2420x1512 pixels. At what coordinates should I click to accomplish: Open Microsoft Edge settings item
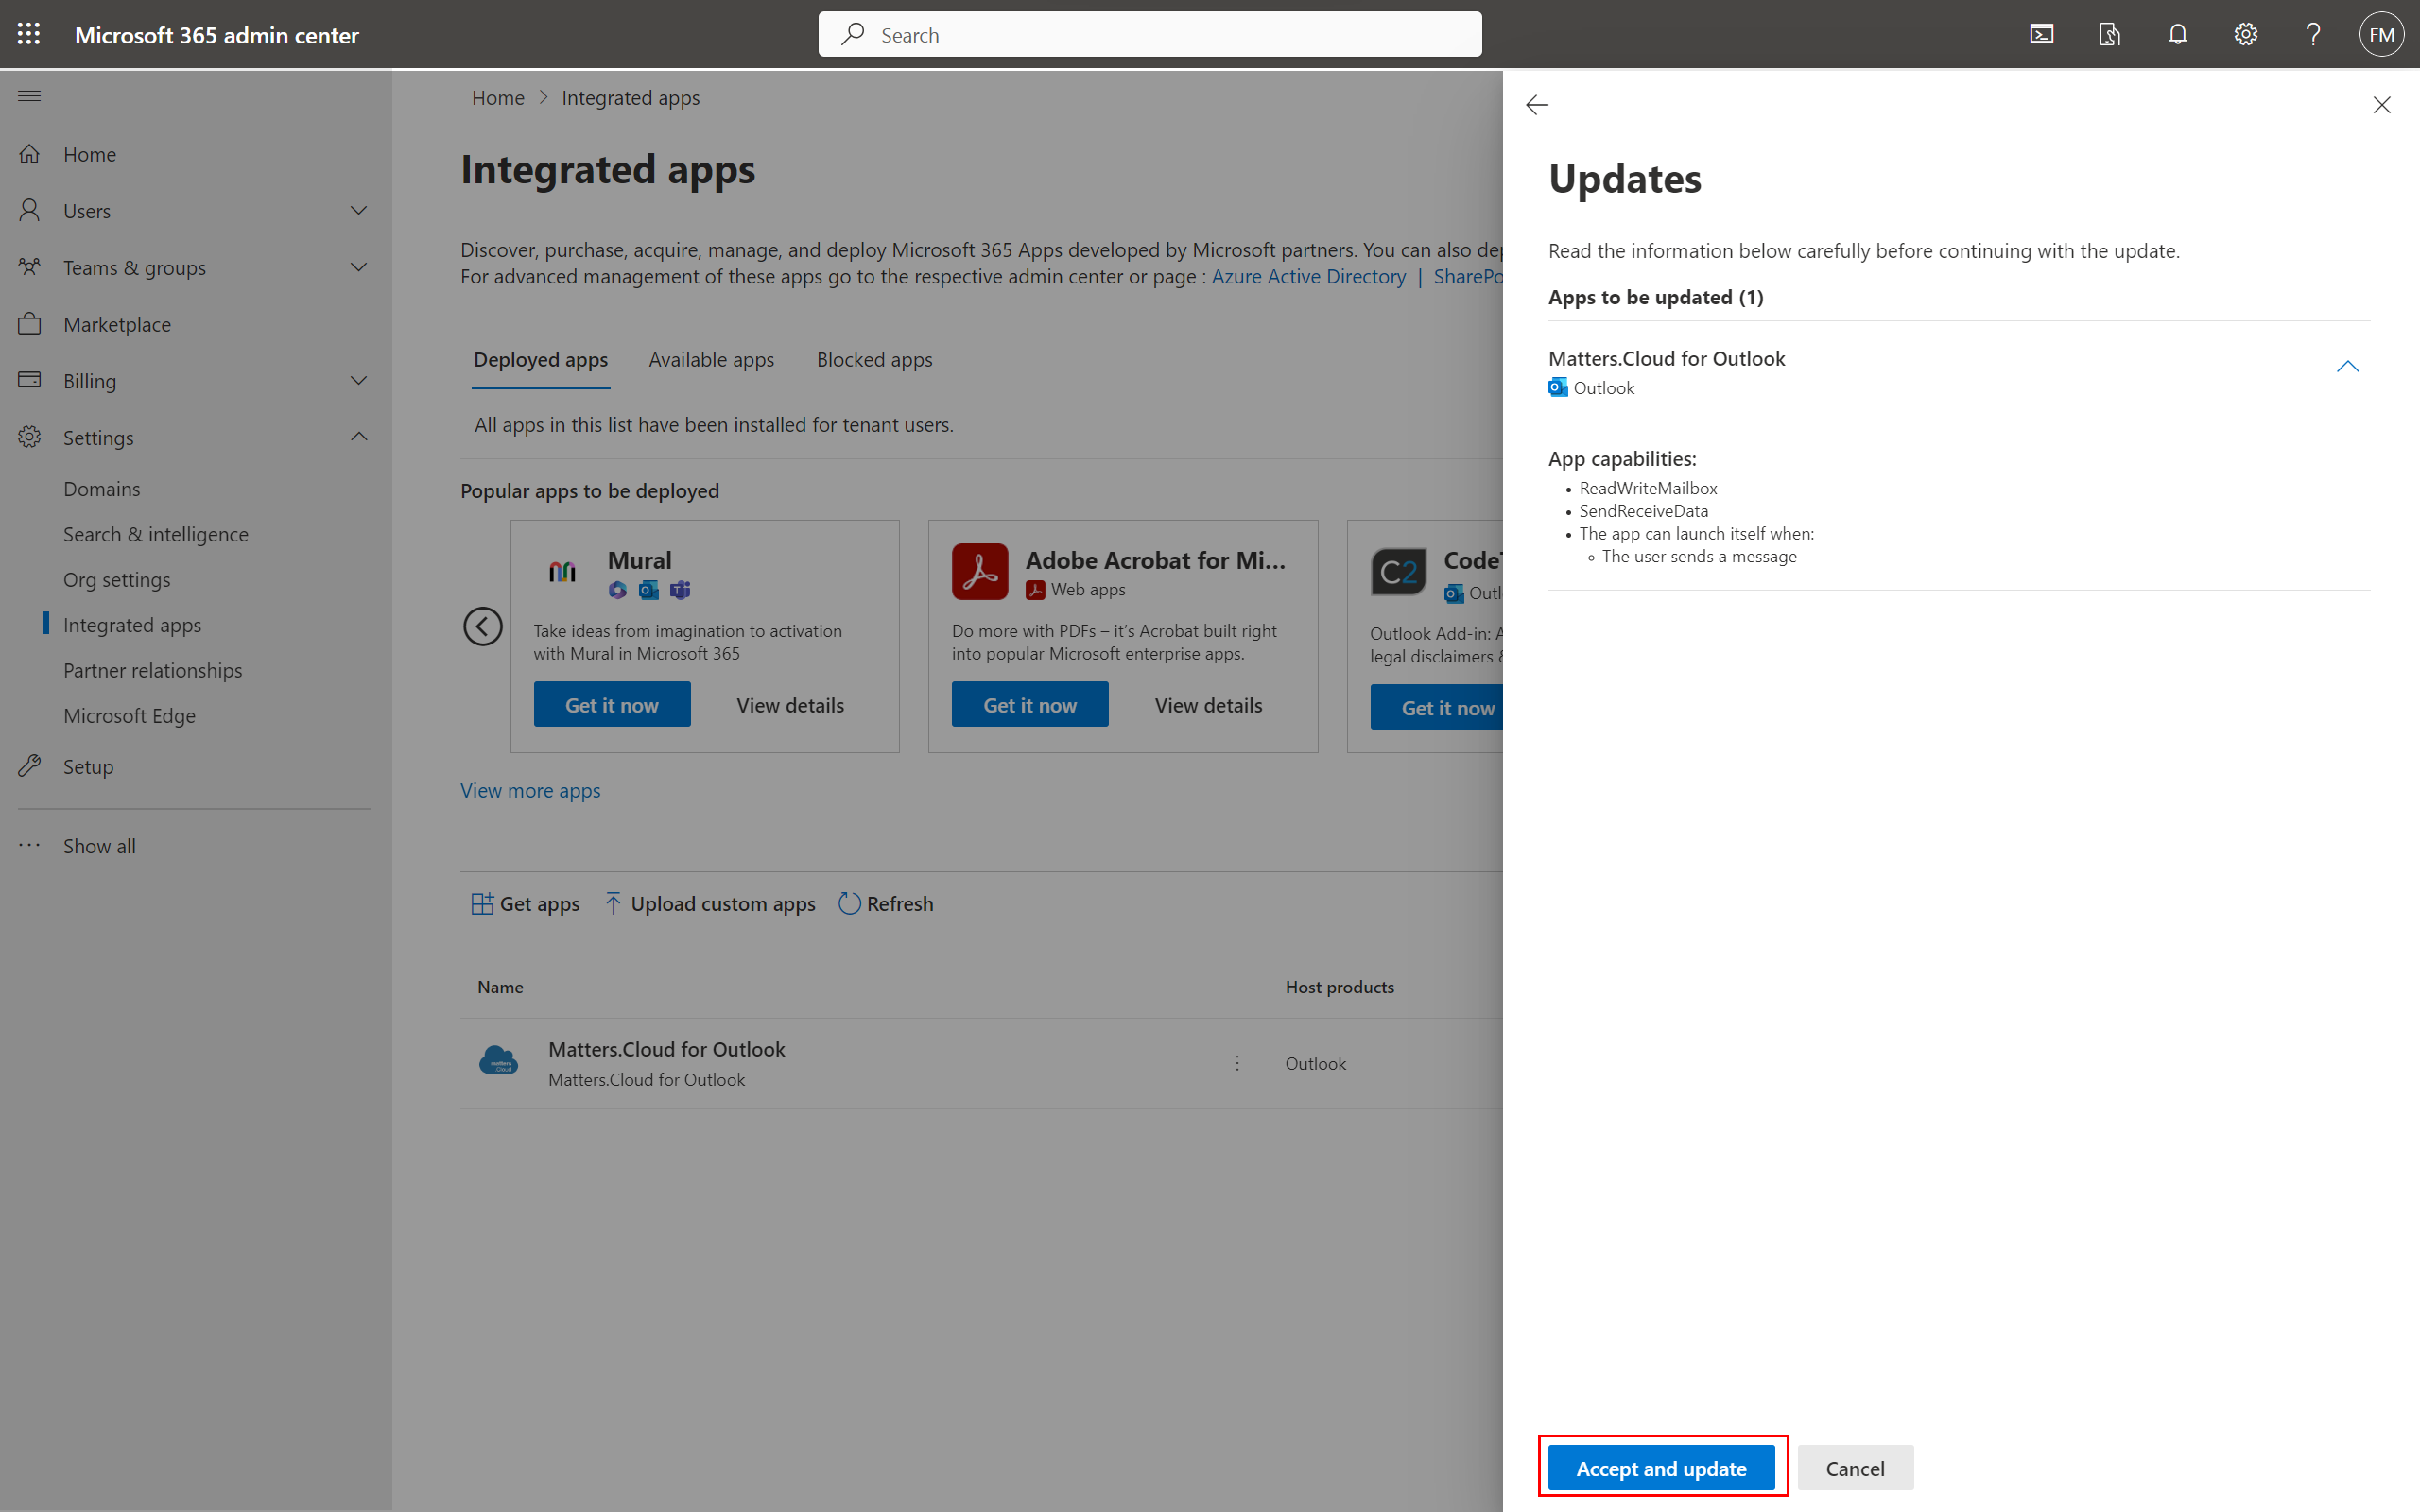[129, 716]
